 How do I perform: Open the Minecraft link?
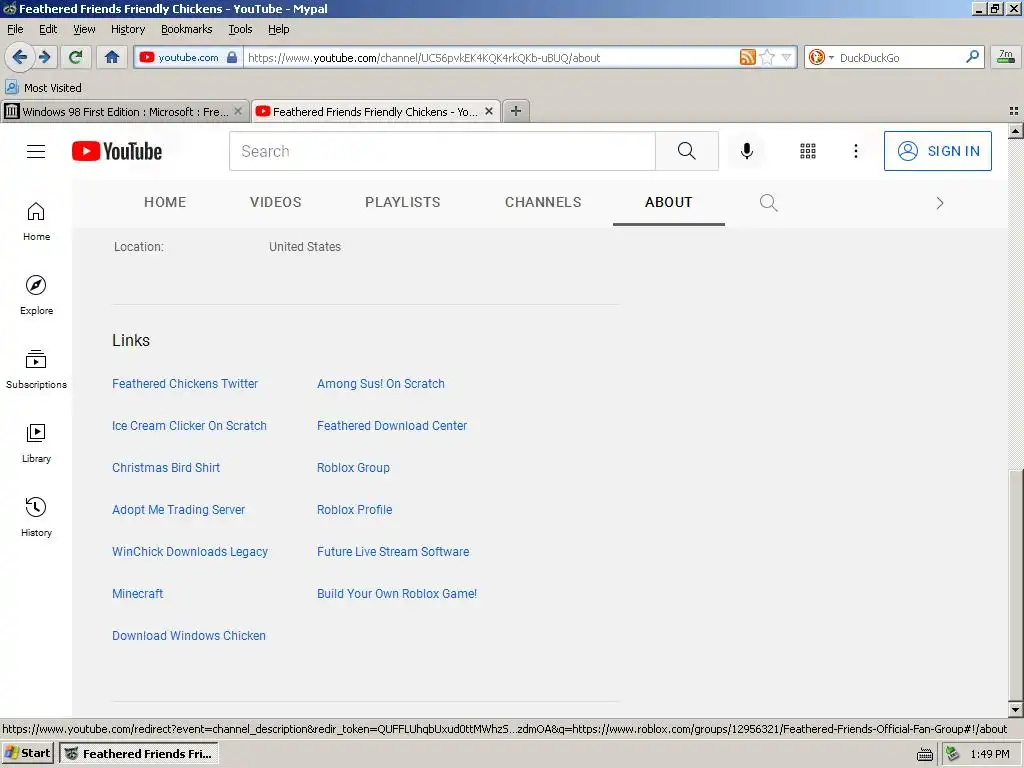(138, 594)
